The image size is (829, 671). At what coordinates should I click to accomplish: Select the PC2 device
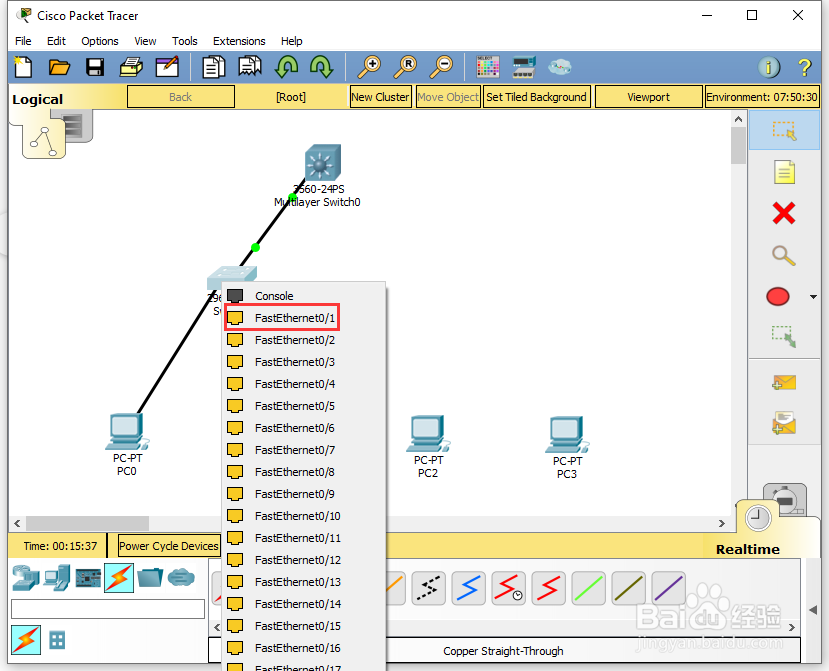pyautogui.click(x=428, y=434)
